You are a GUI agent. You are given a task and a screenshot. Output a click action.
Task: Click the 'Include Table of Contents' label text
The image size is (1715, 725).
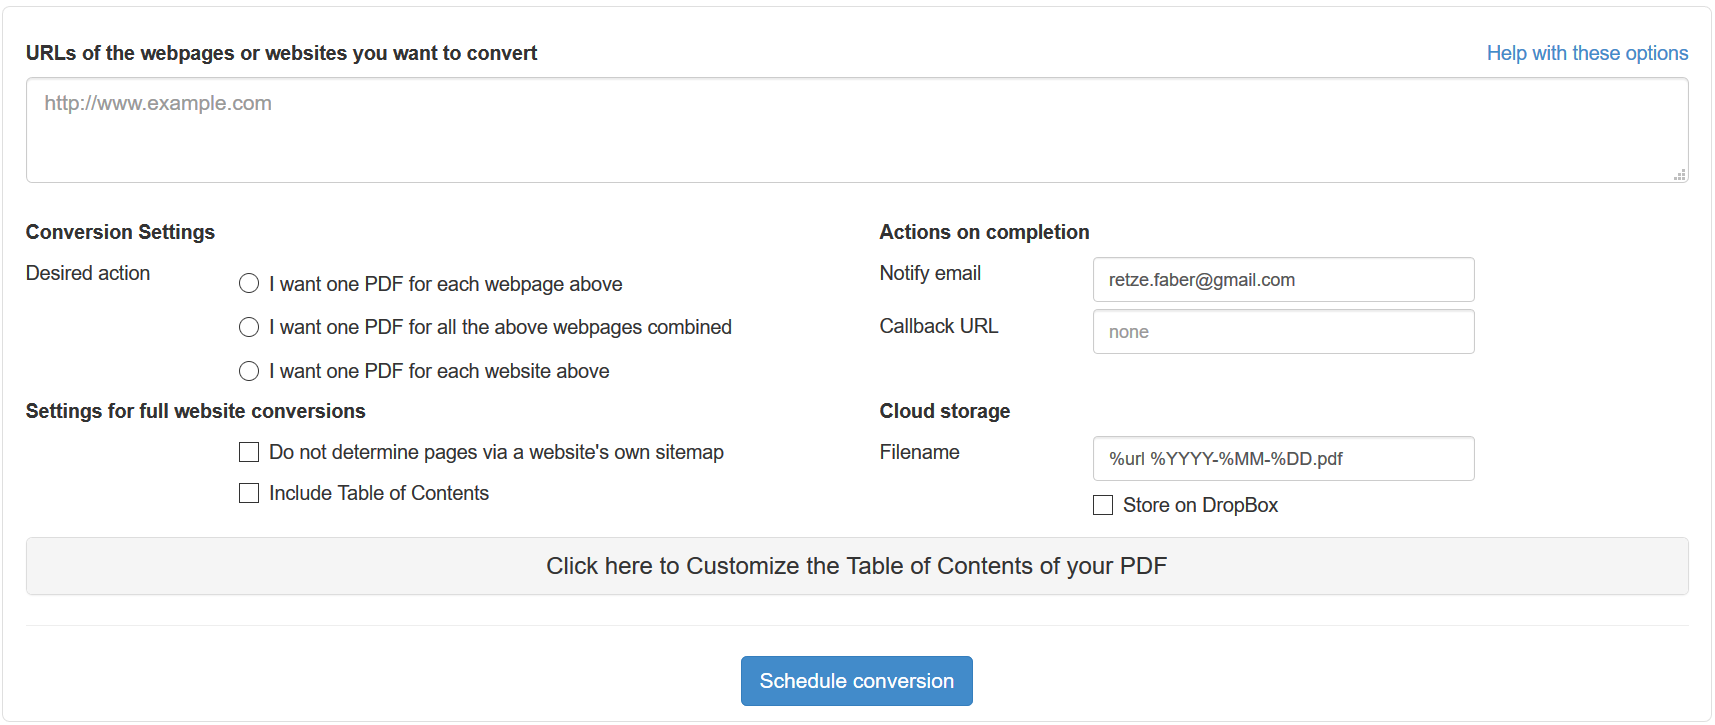tap(379, 493)
